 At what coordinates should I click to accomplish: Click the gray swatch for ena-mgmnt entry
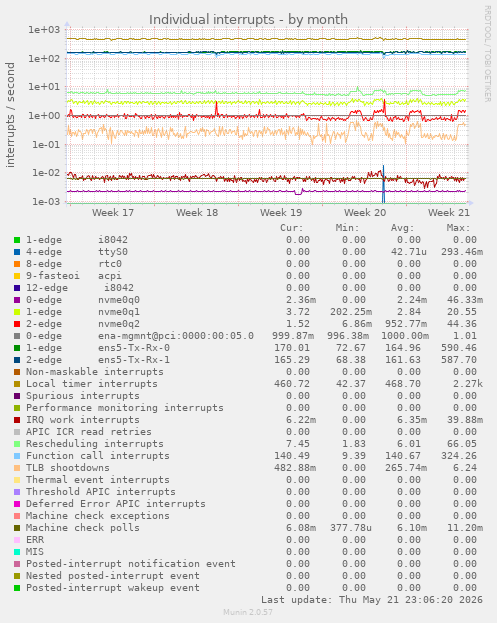[17, 336]
